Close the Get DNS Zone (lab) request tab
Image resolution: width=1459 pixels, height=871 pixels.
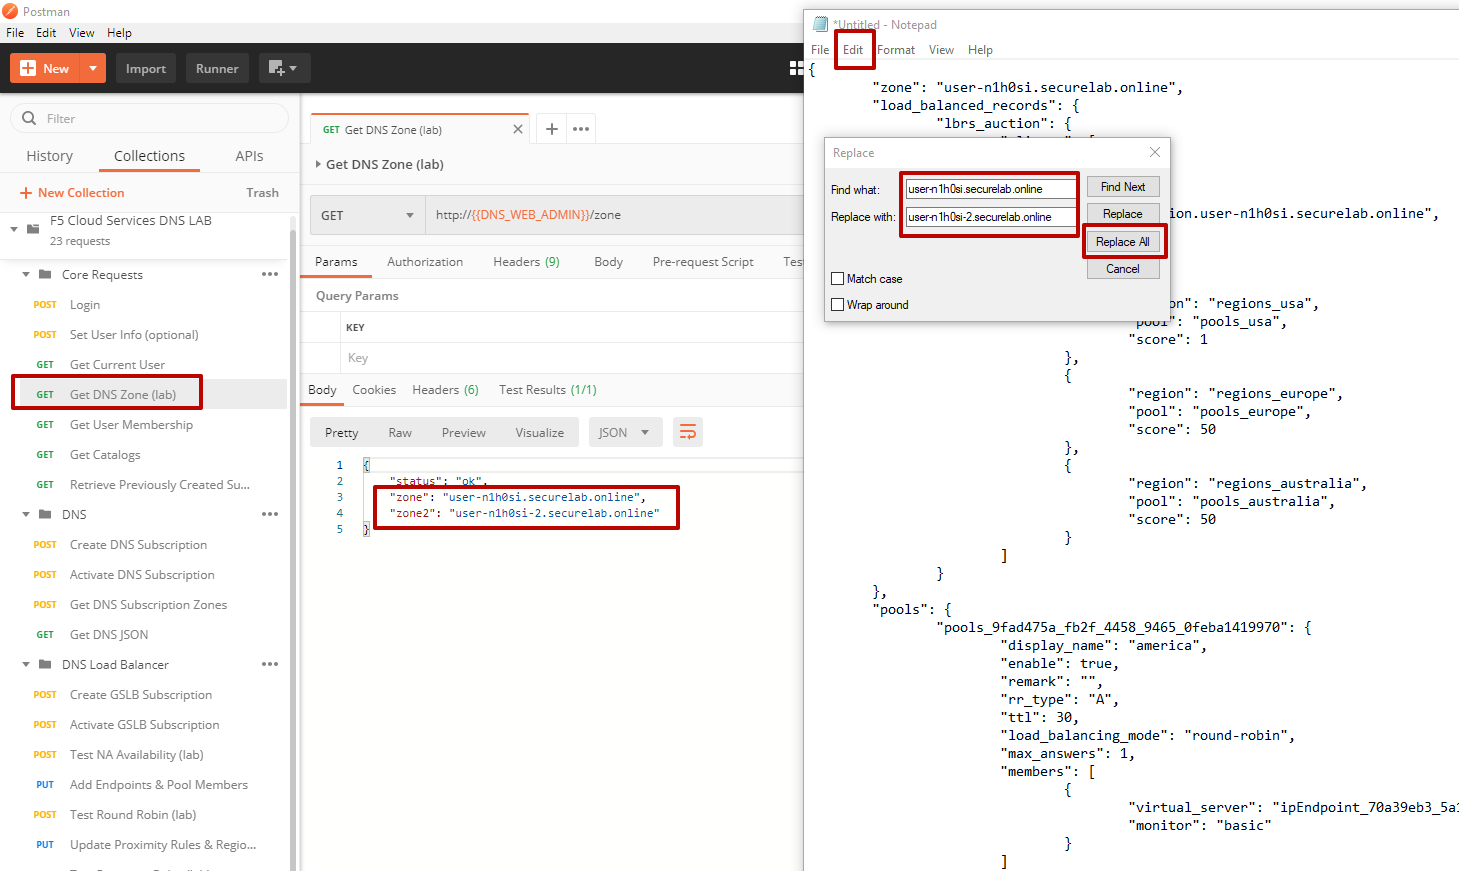pos(518,129)
